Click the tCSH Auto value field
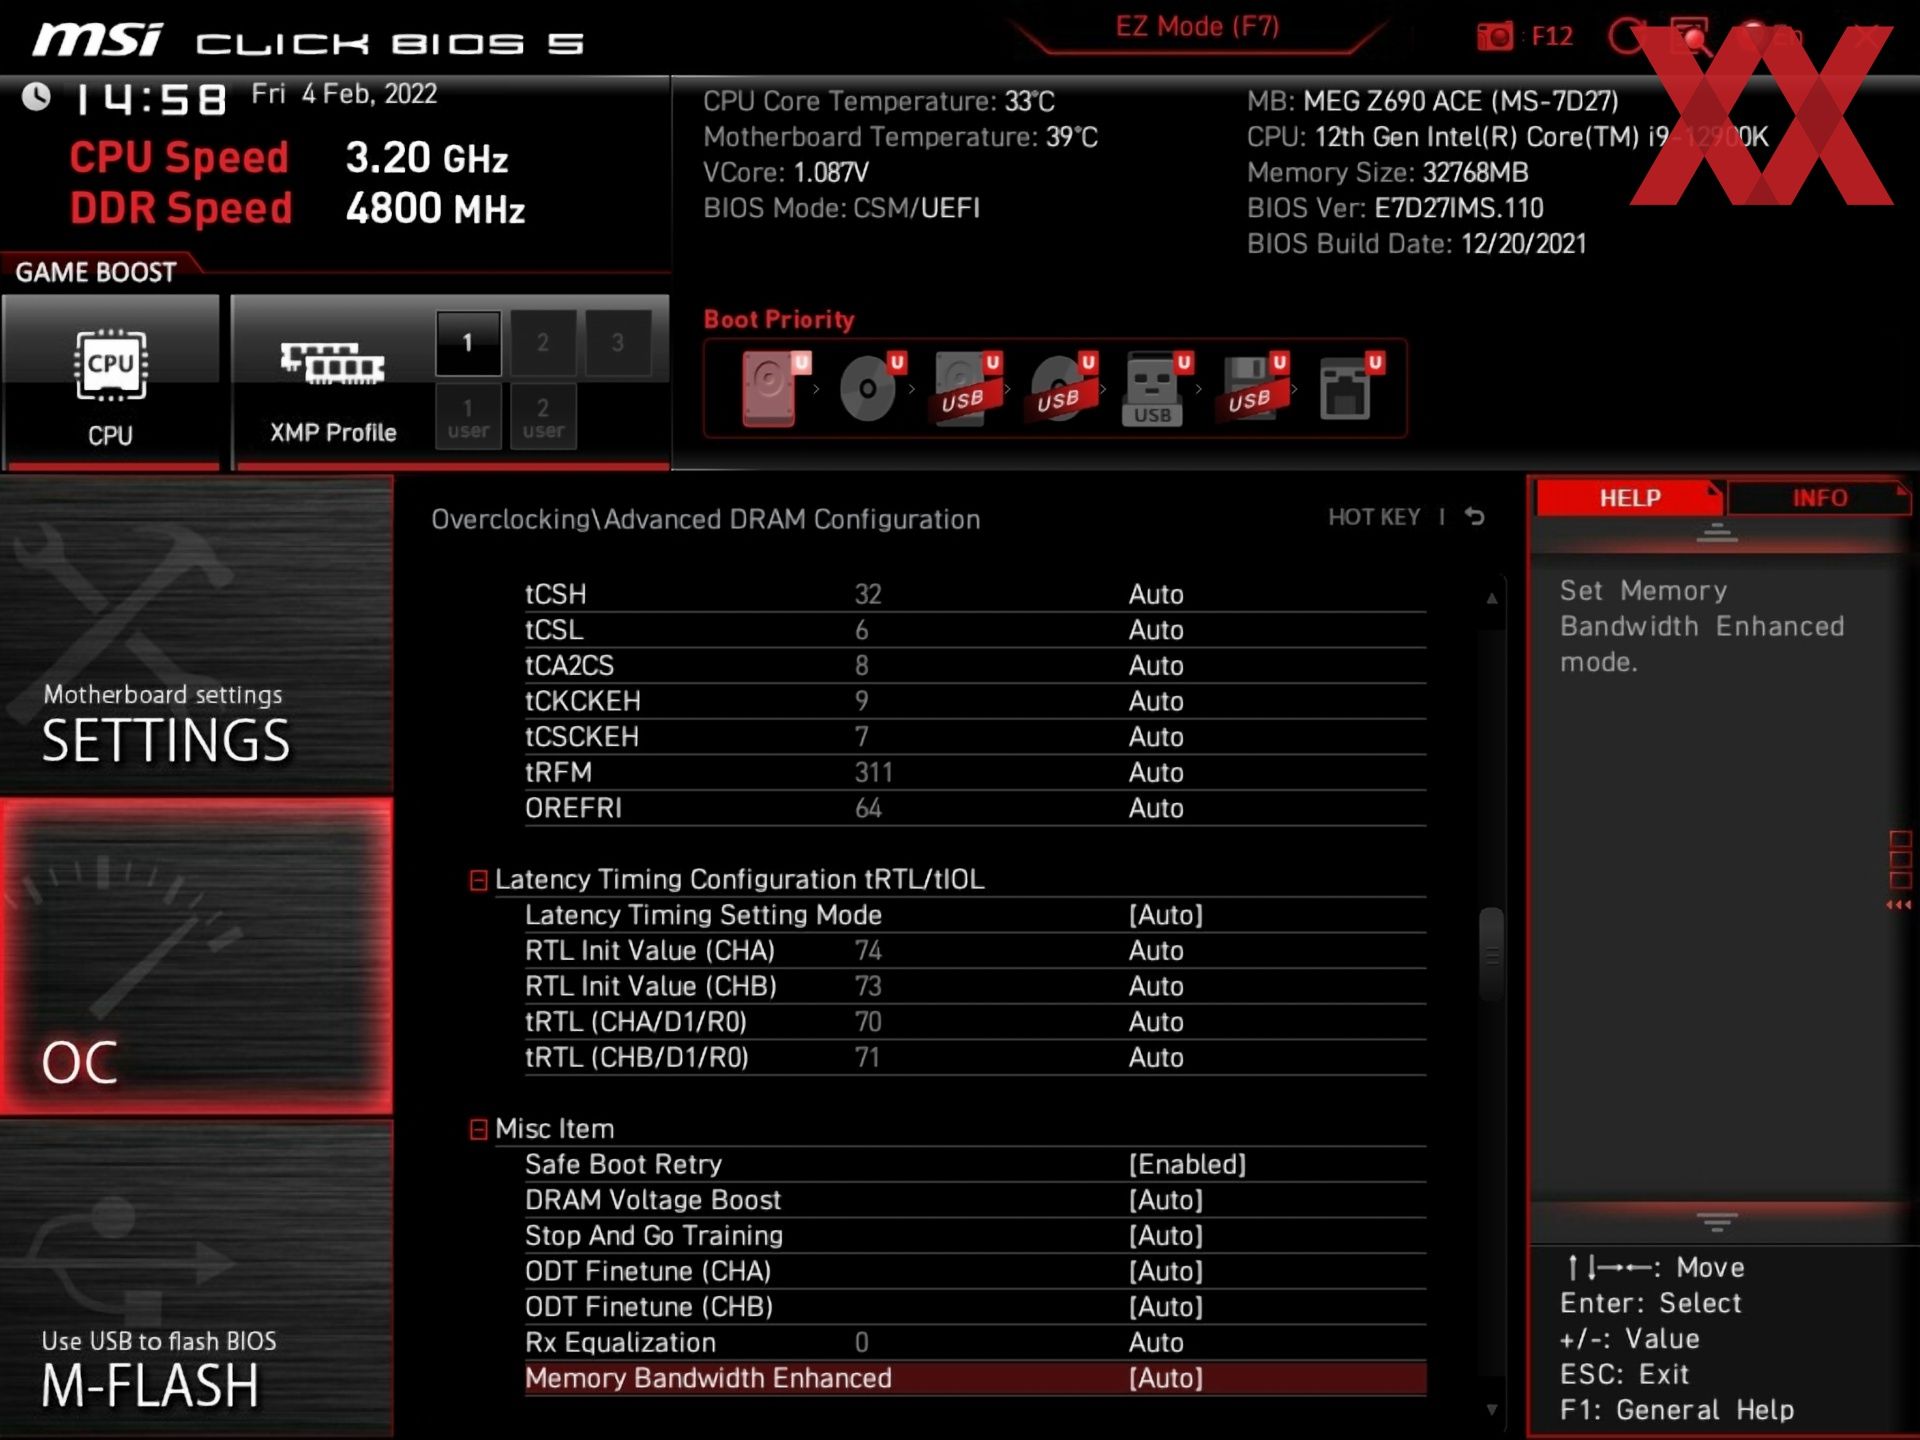Image resolution: width=1920 pixels, height=1440 pixels. coord(1156,594)
